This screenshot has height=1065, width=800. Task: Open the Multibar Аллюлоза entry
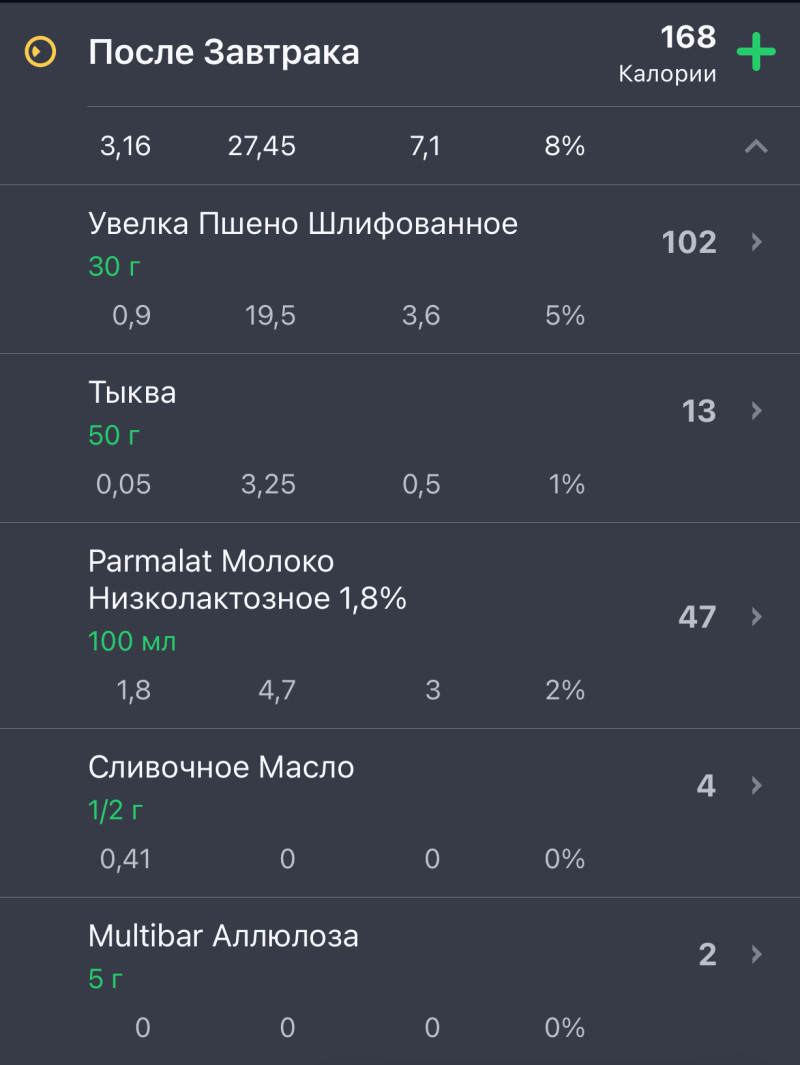223,936
